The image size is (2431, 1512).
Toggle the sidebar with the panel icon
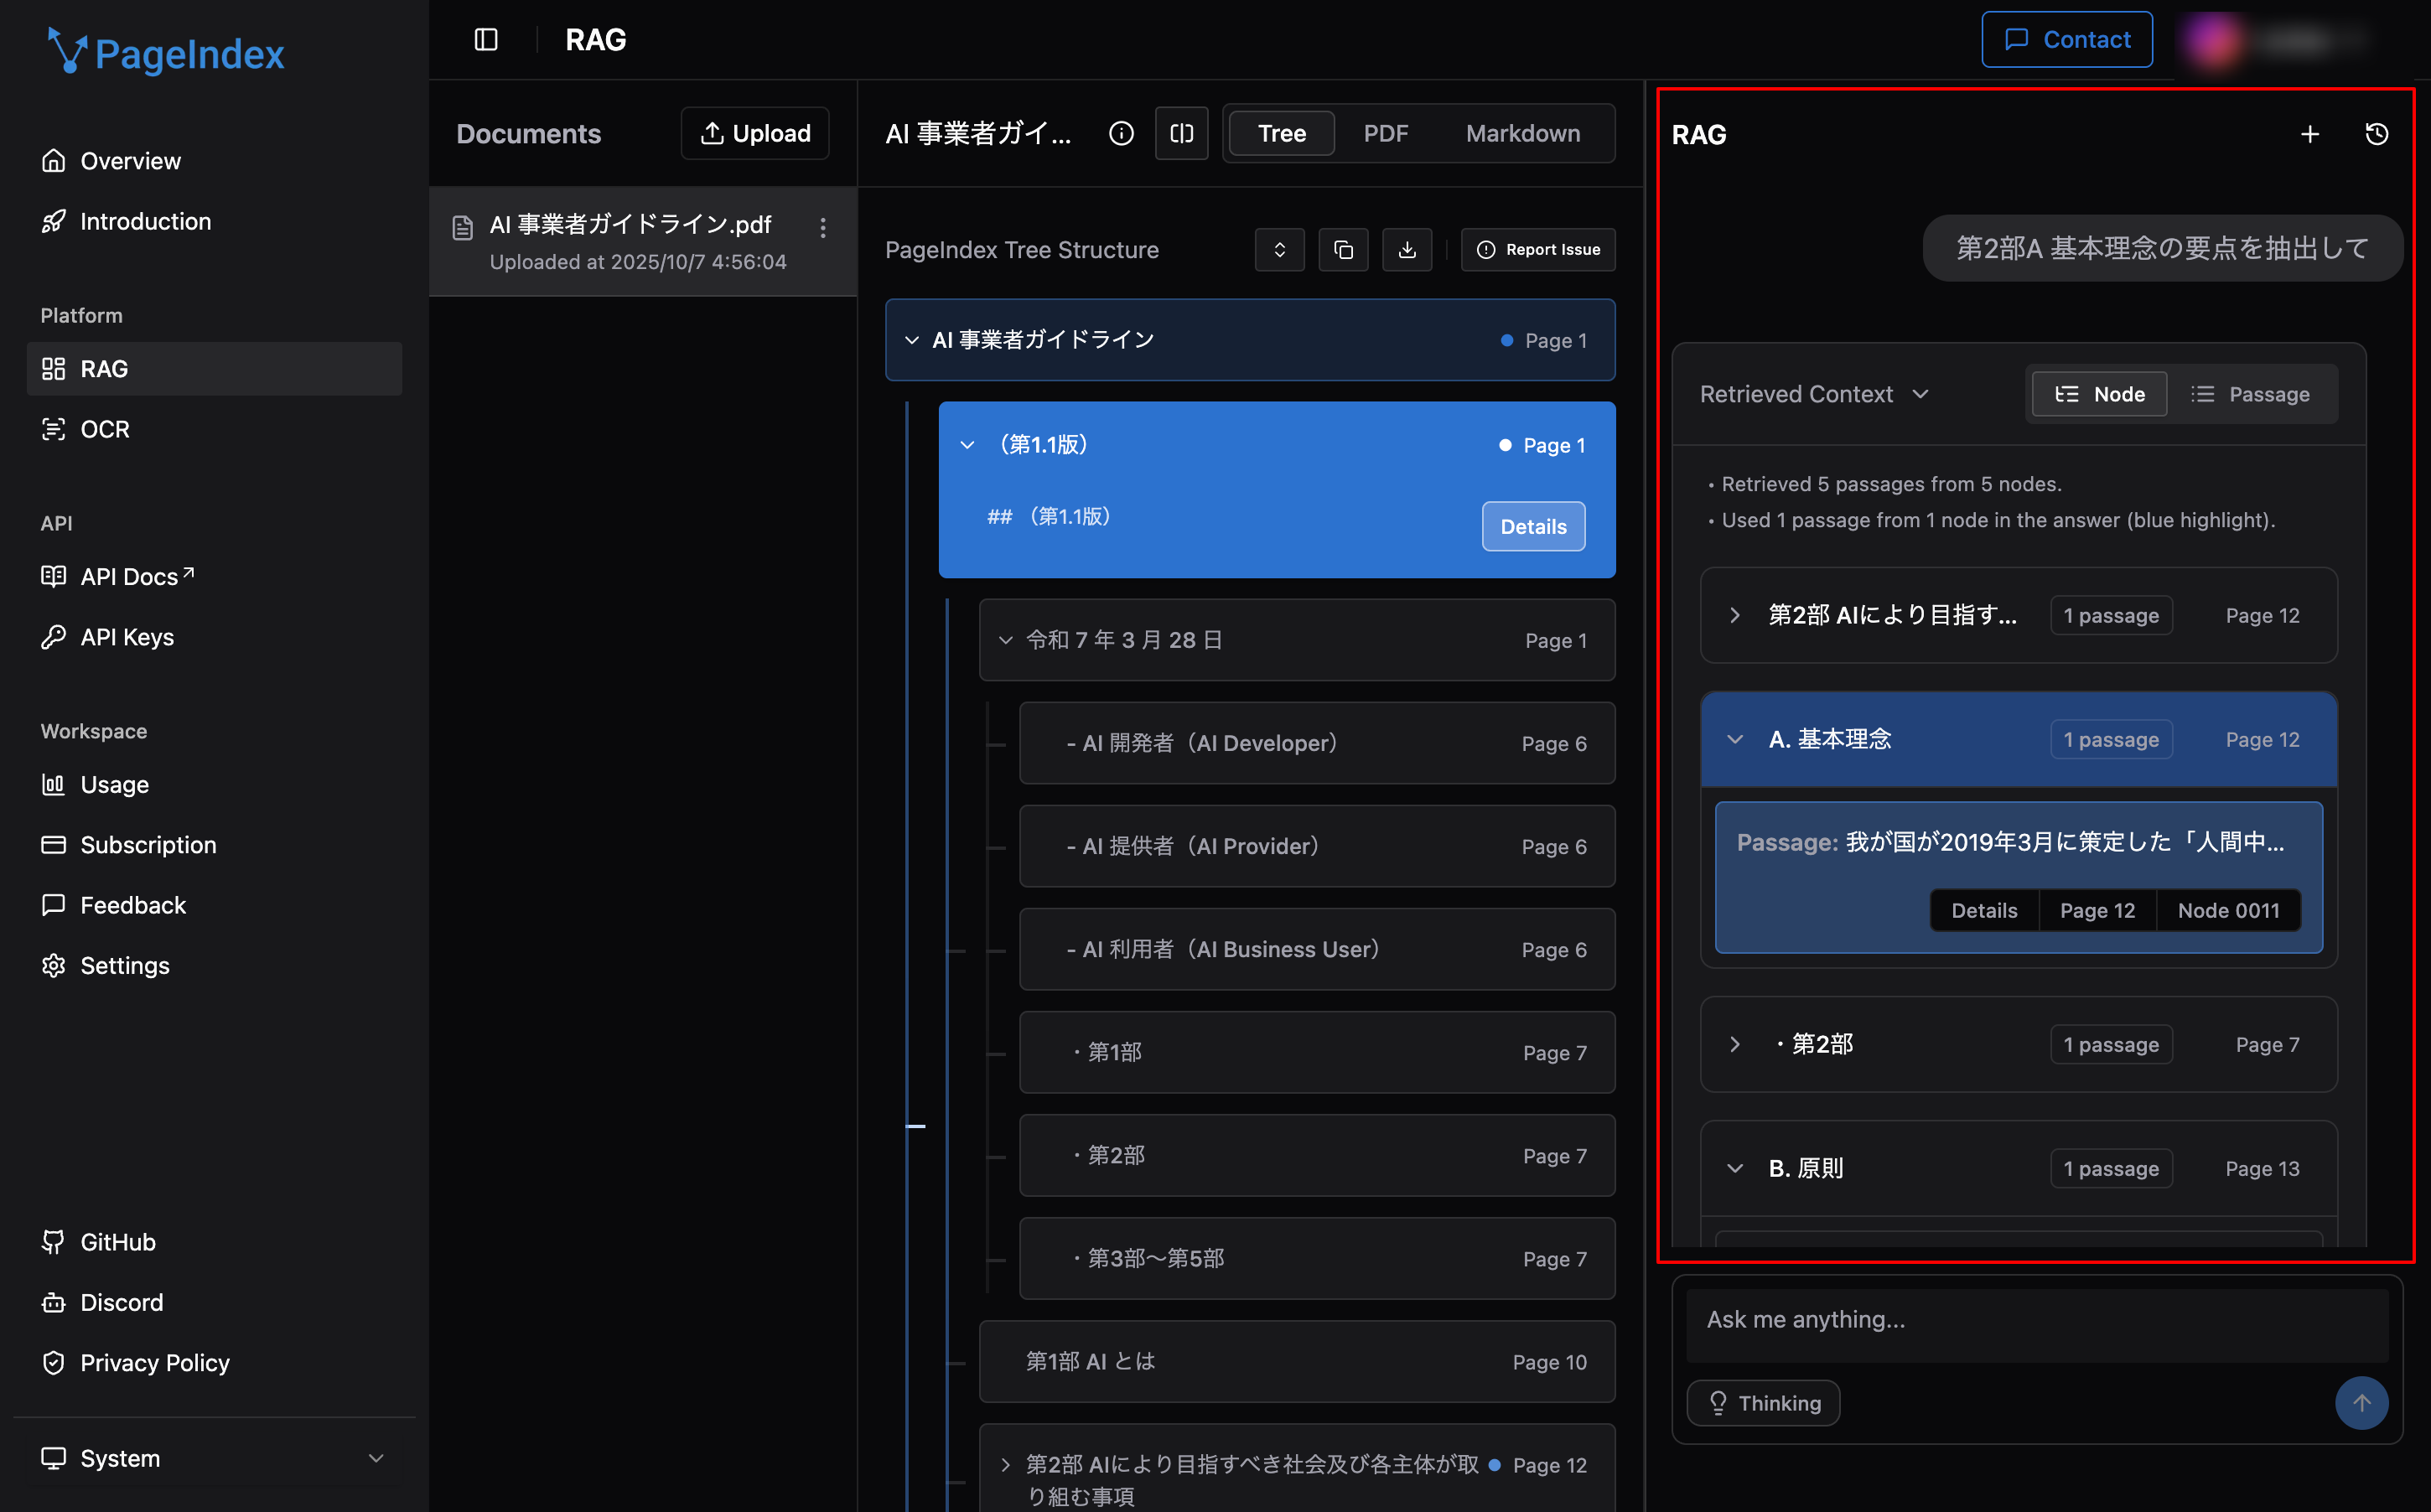tap(486, 39)
